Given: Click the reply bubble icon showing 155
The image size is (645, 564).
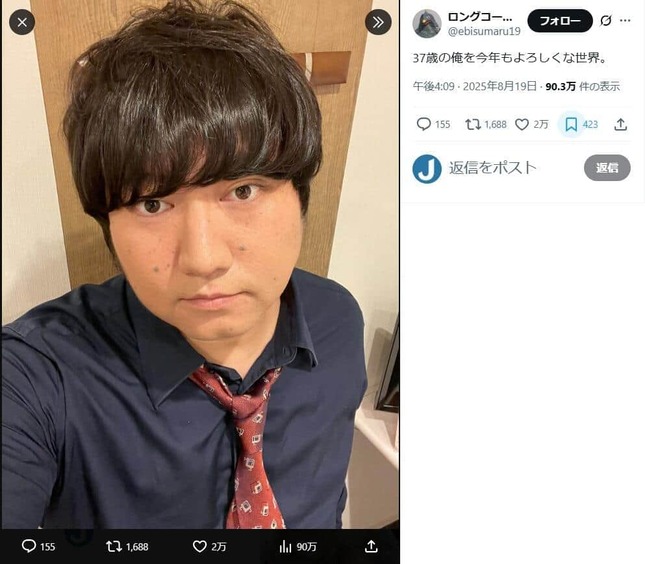Looking at the screenshot, I should point(424,124).
